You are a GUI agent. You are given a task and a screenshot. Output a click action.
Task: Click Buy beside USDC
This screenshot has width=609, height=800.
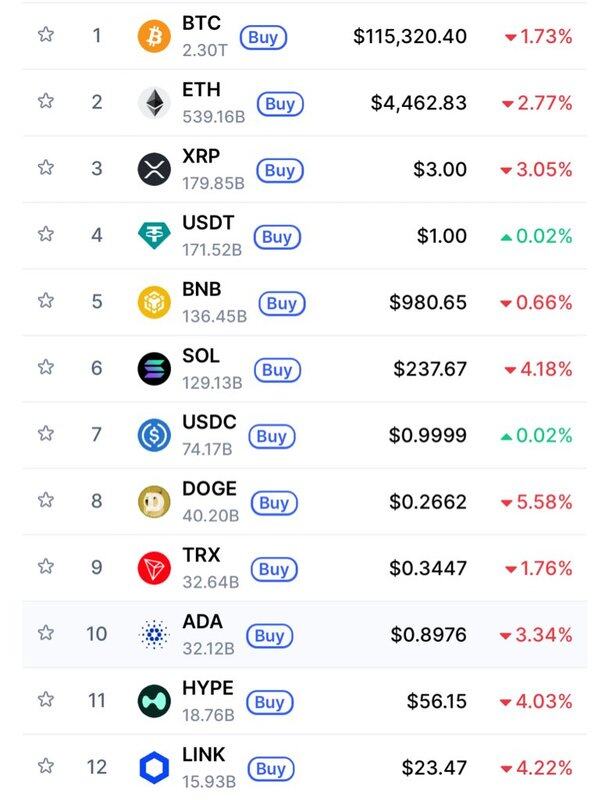click(x=272, y=437)
